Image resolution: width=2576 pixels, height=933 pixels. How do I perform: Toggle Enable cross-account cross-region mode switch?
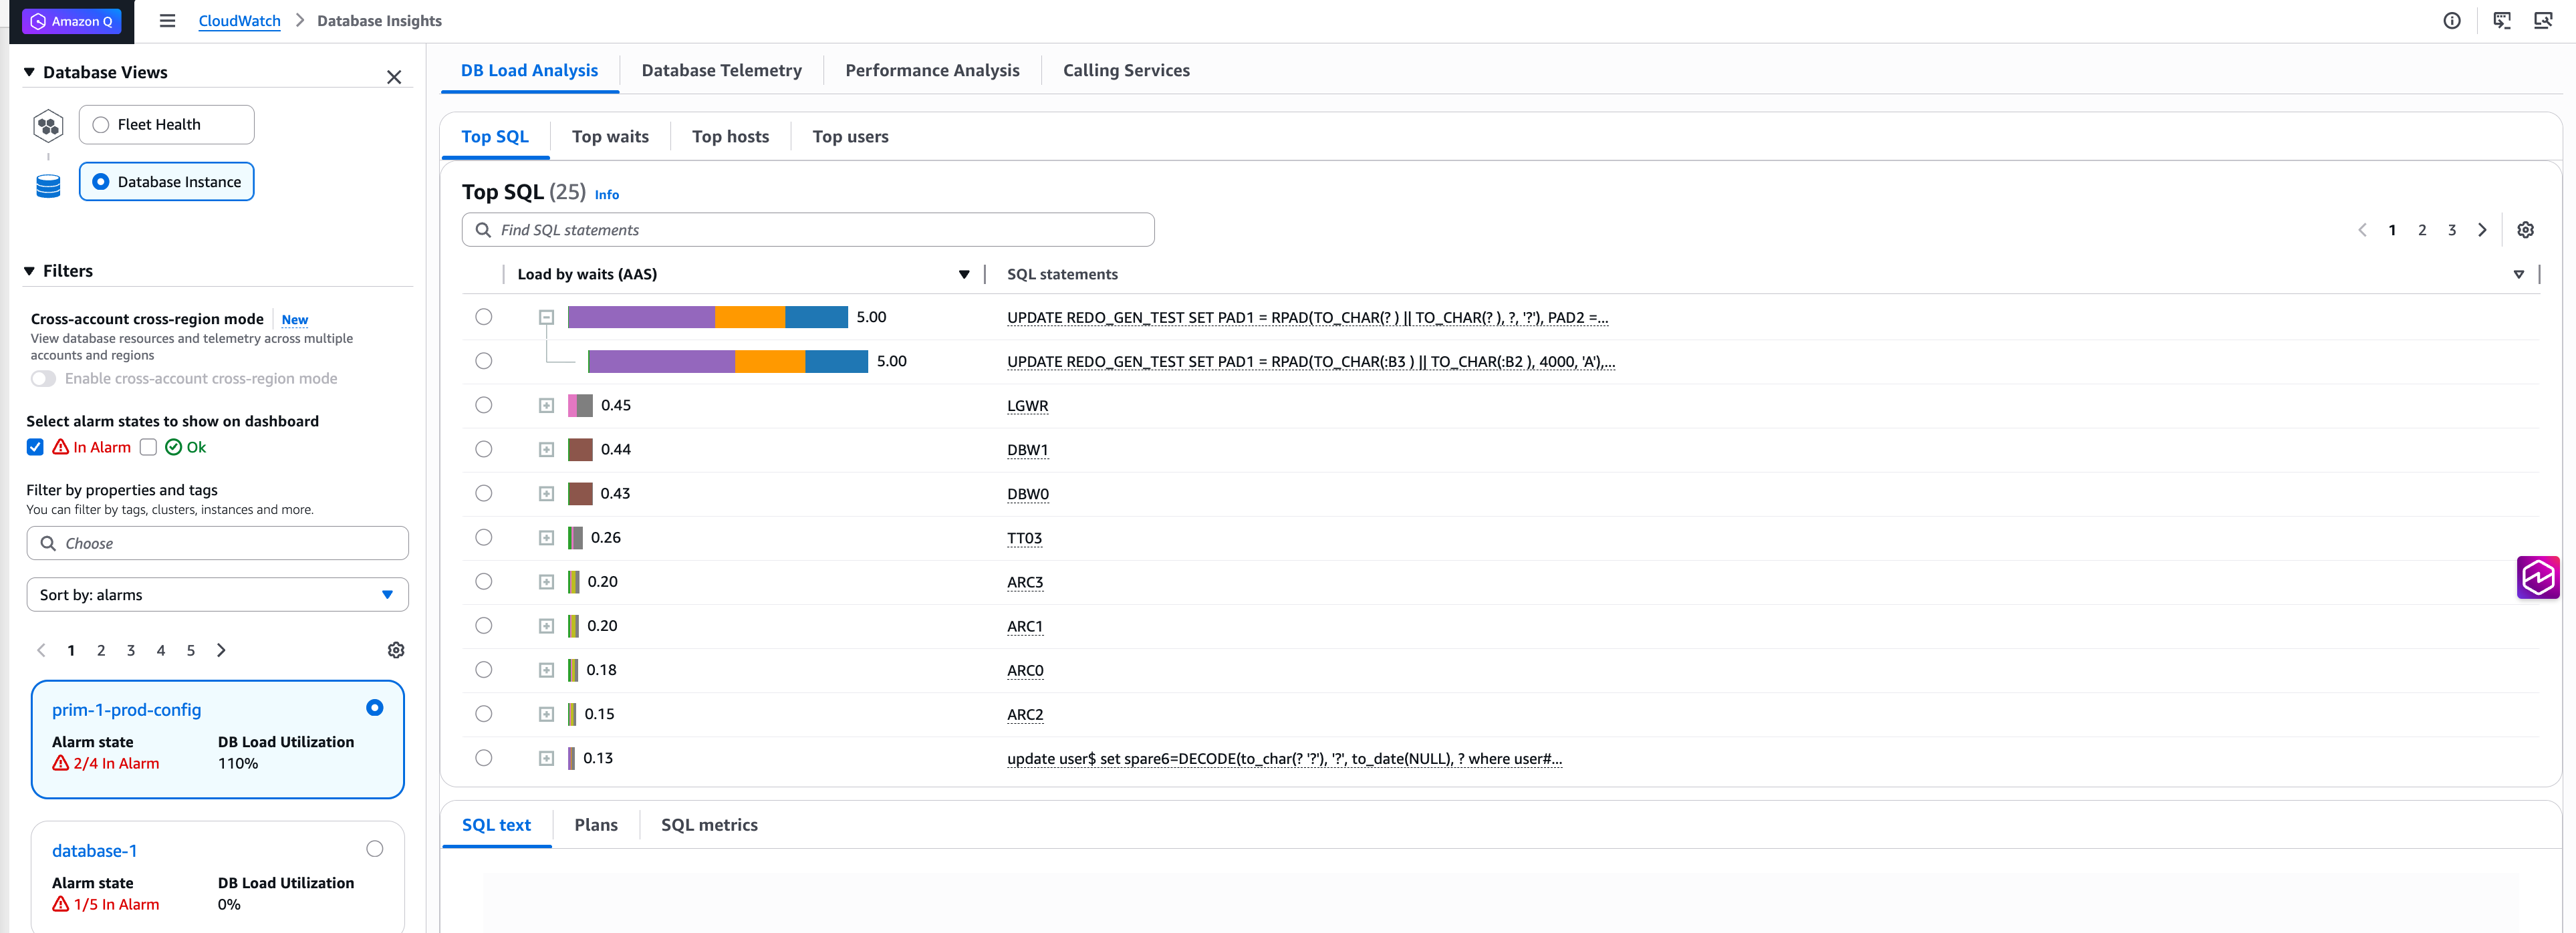(x=43, y=379)
